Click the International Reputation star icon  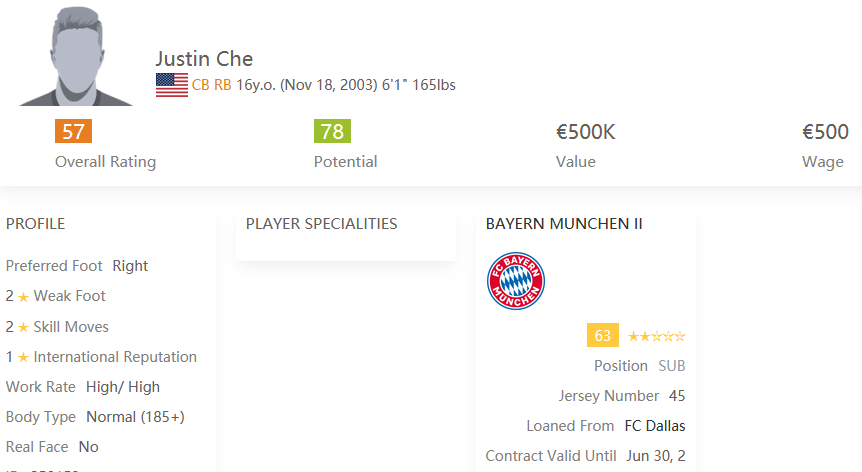[23, 358]
